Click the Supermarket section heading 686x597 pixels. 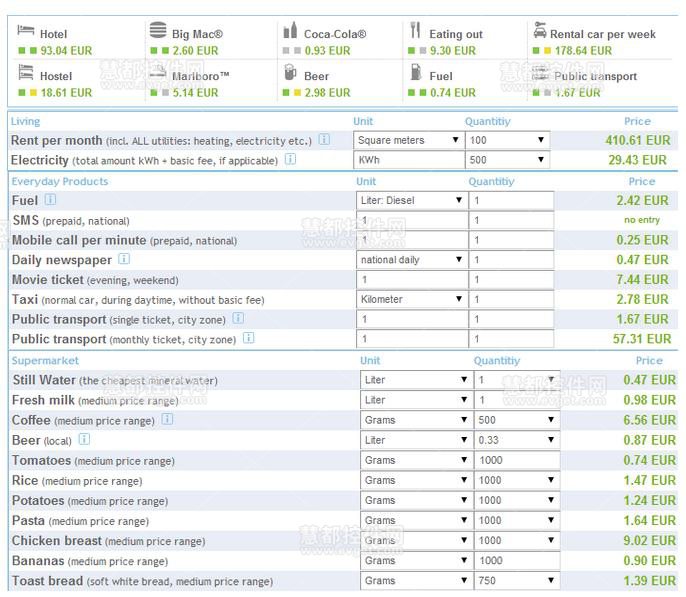pos(45,360)
